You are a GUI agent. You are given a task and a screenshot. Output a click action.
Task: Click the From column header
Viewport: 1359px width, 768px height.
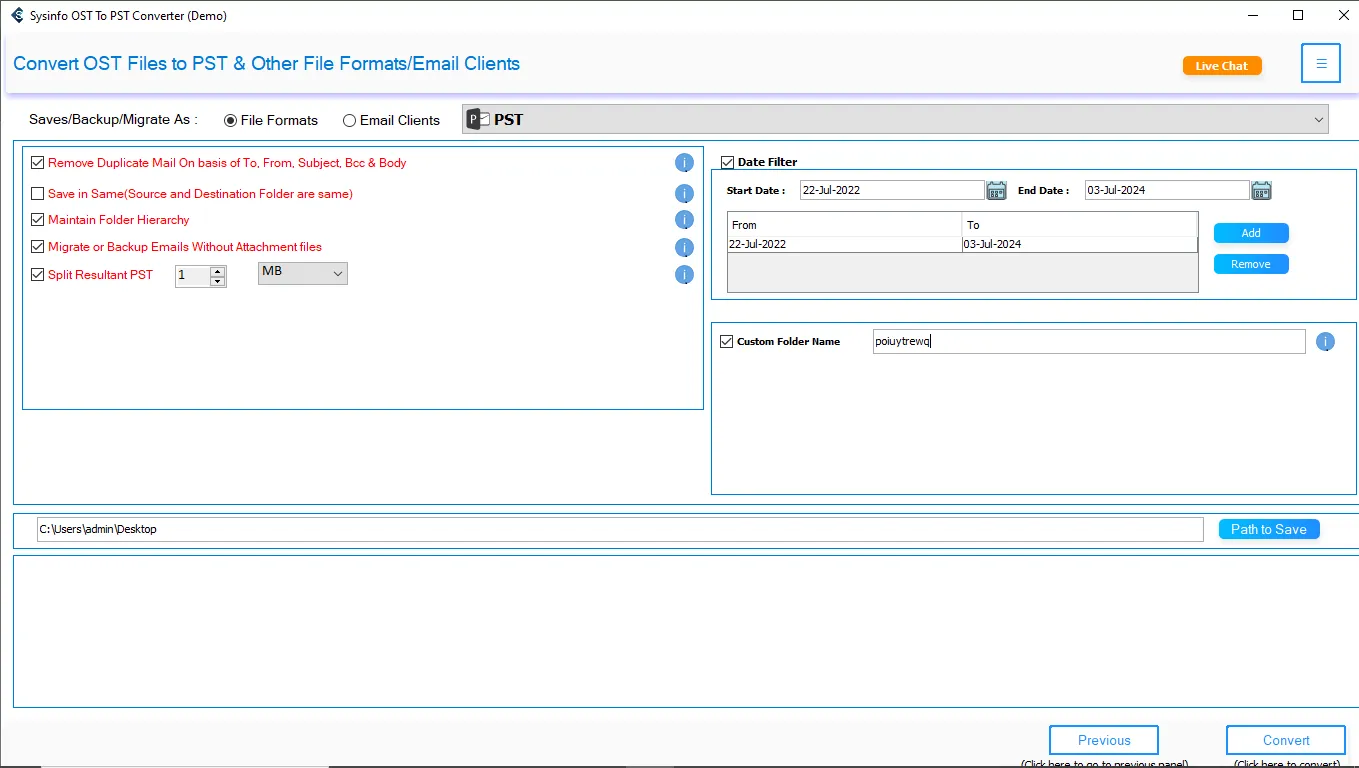845,225
